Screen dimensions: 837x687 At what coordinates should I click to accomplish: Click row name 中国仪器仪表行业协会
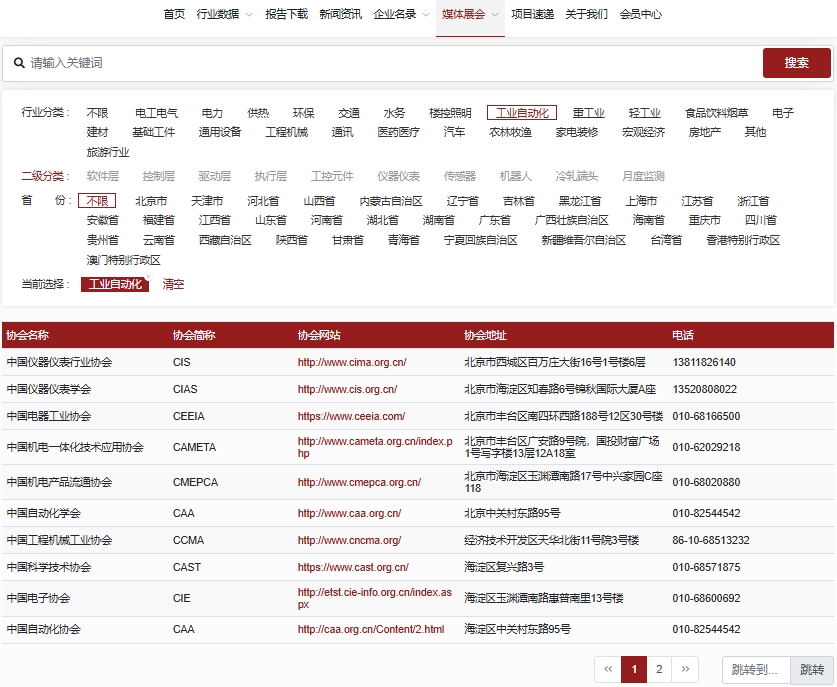[x=59, y=362]
